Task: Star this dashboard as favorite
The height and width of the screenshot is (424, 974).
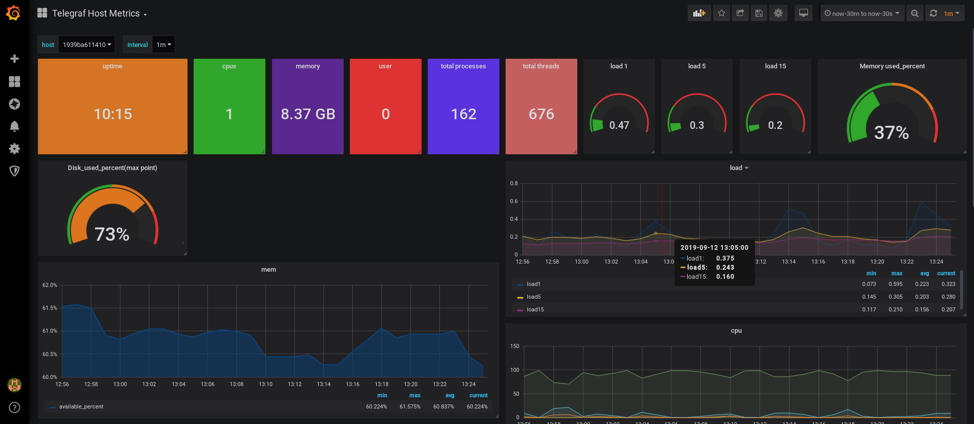Action: click(x=721, y=13)
